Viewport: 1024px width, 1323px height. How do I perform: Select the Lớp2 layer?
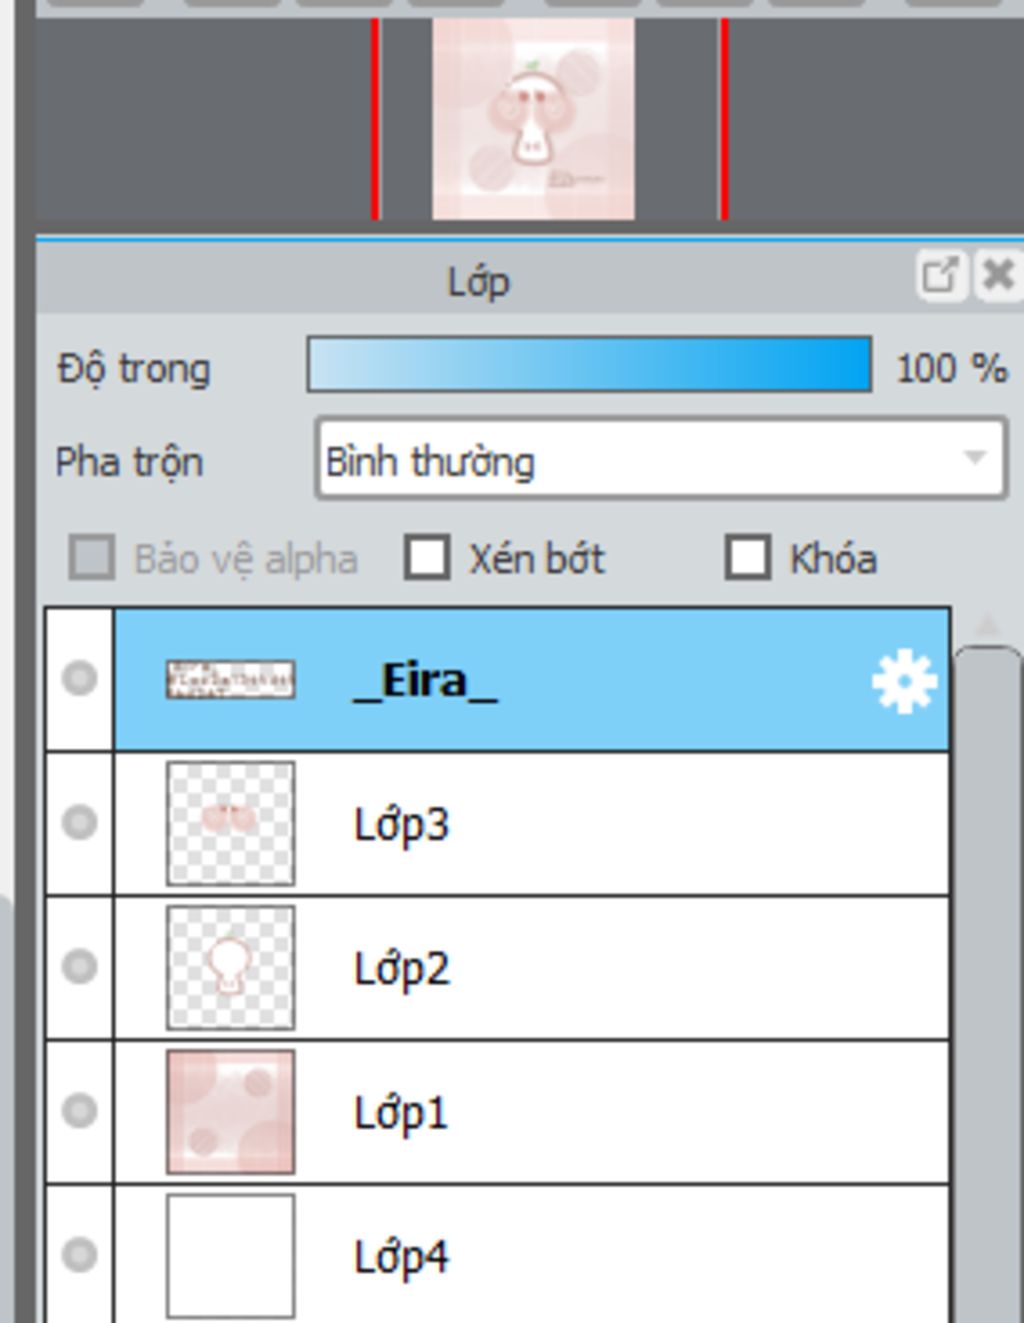532,968
